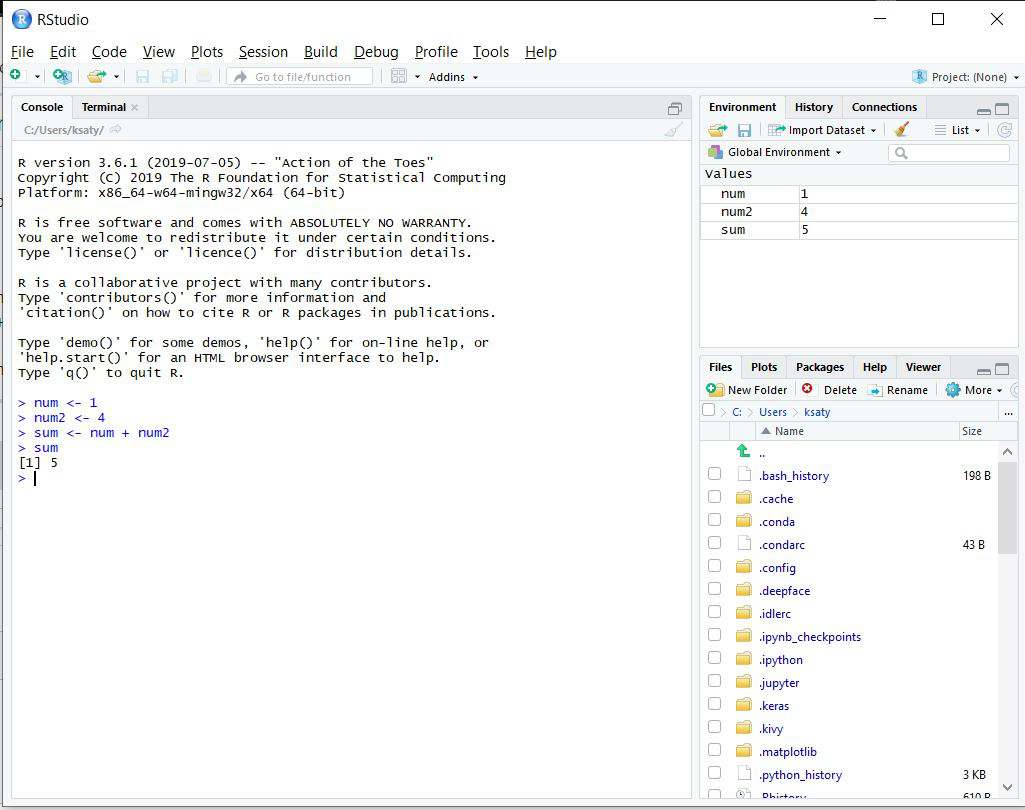Tick checkbox for .config folder

pyautogui.click(x=714, y=565)
